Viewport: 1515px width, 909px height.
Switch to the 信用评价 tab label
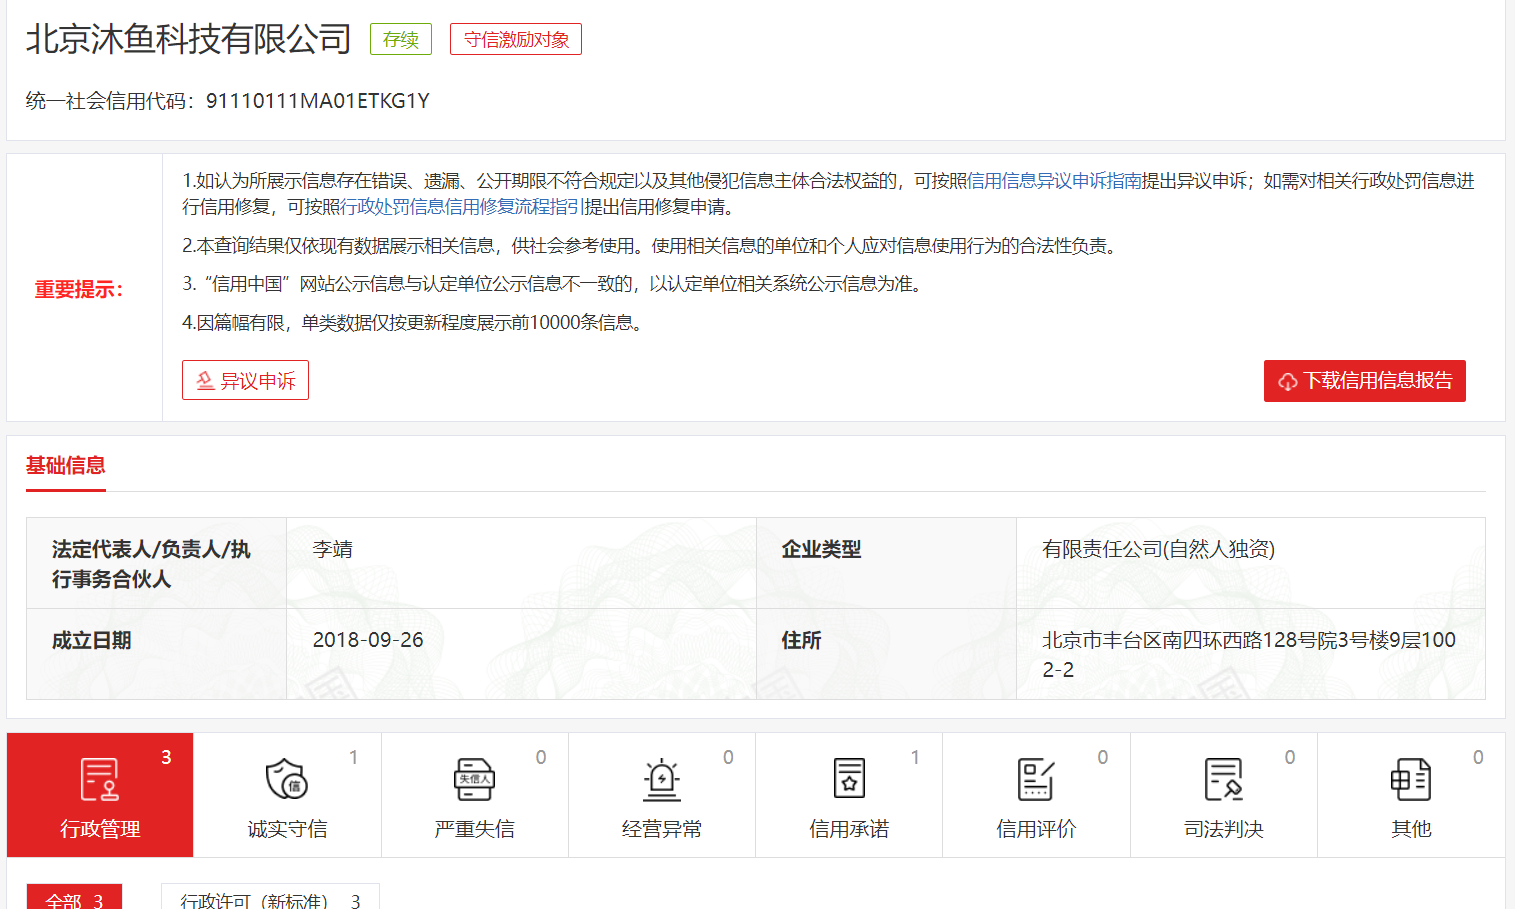(x=1036, y=829)
